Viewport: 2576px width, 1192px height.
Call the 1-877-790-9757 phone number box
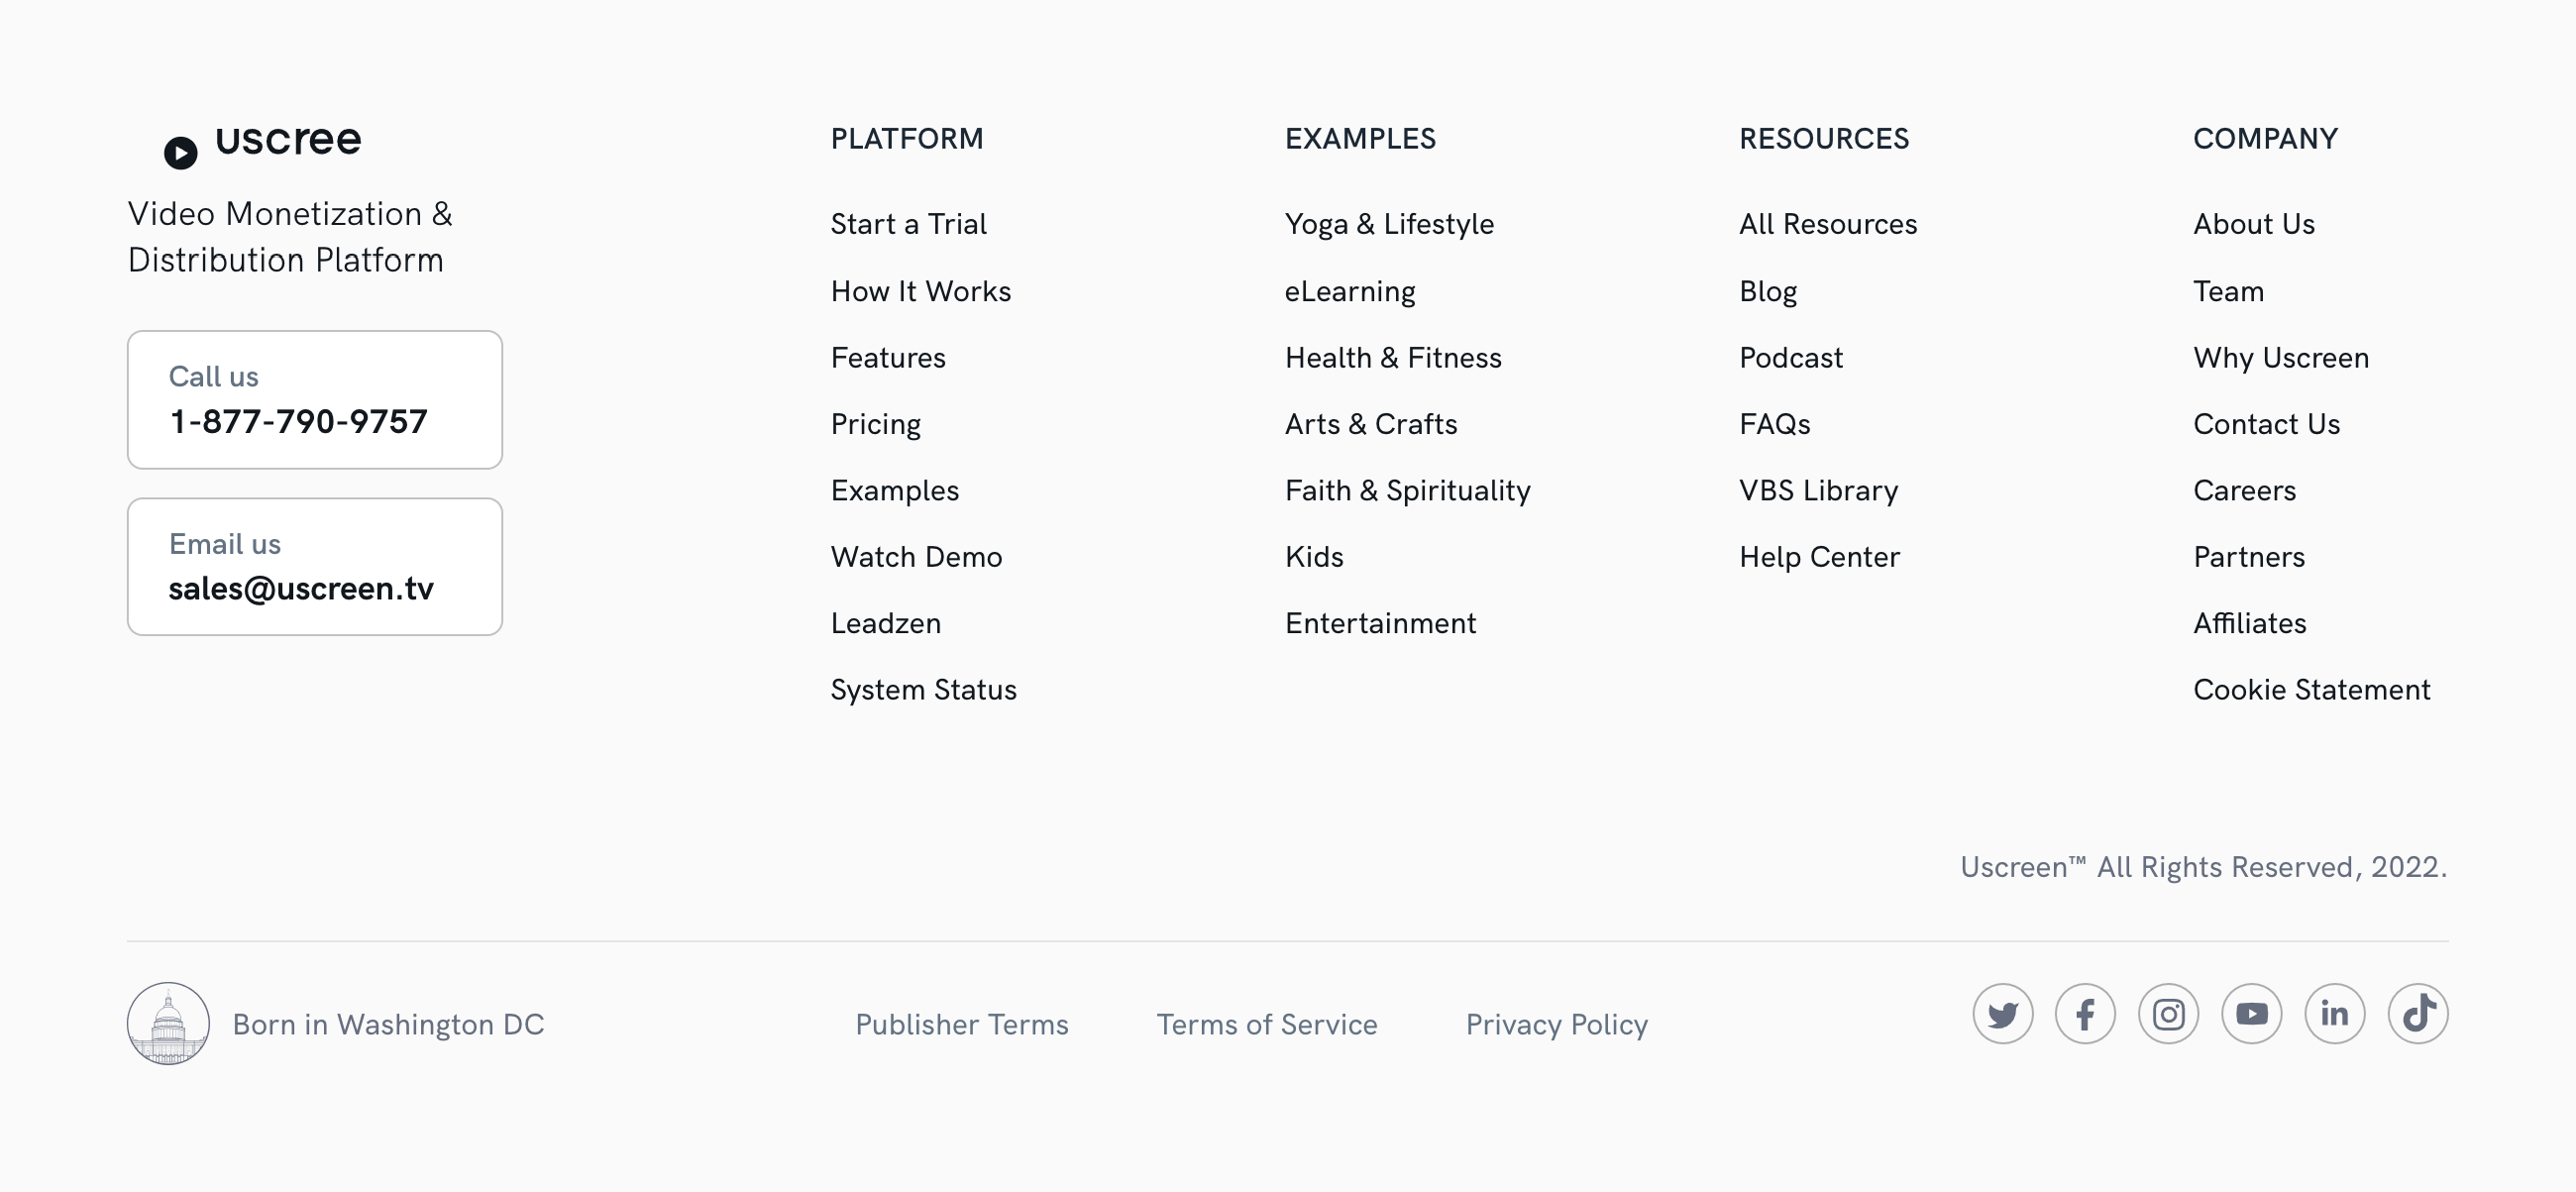(x=314, y=400)
